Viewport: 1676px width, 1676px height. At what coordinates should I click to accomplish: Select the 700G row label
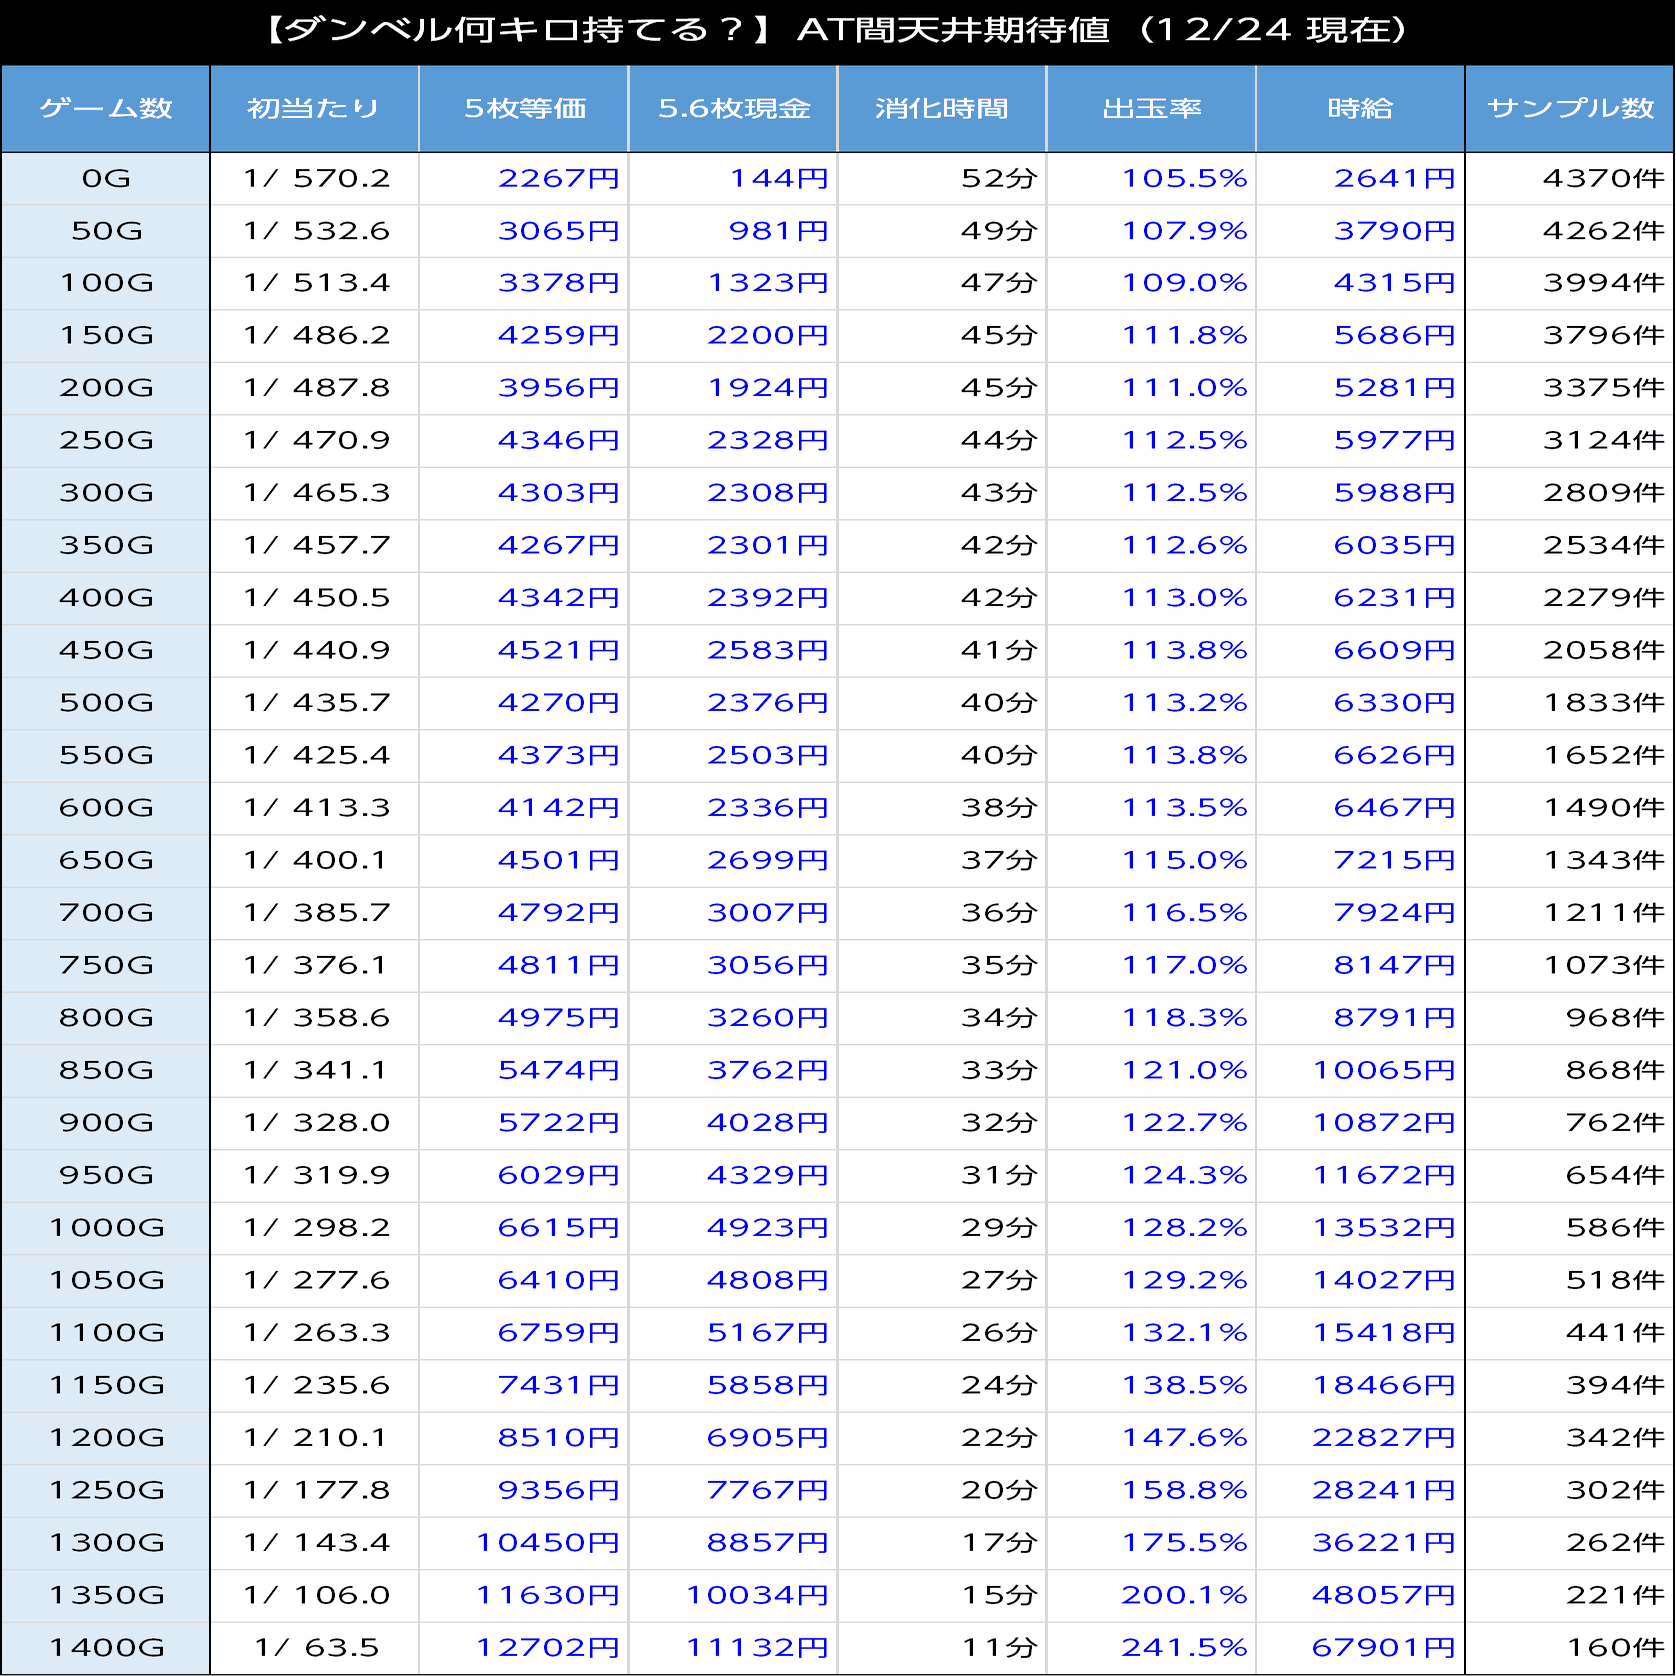[106, 913]
